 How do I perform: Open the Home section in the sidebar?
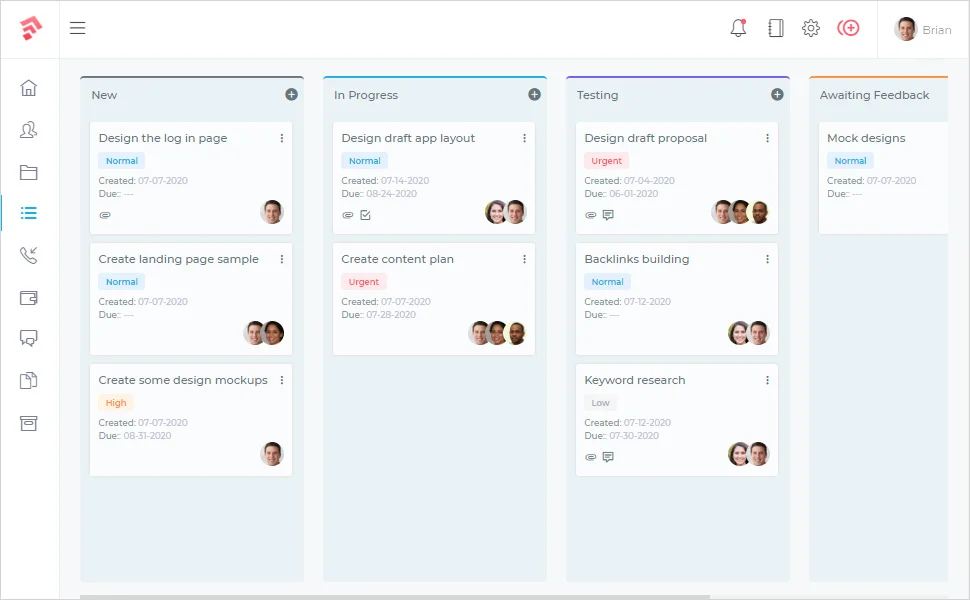pos(29,88)
